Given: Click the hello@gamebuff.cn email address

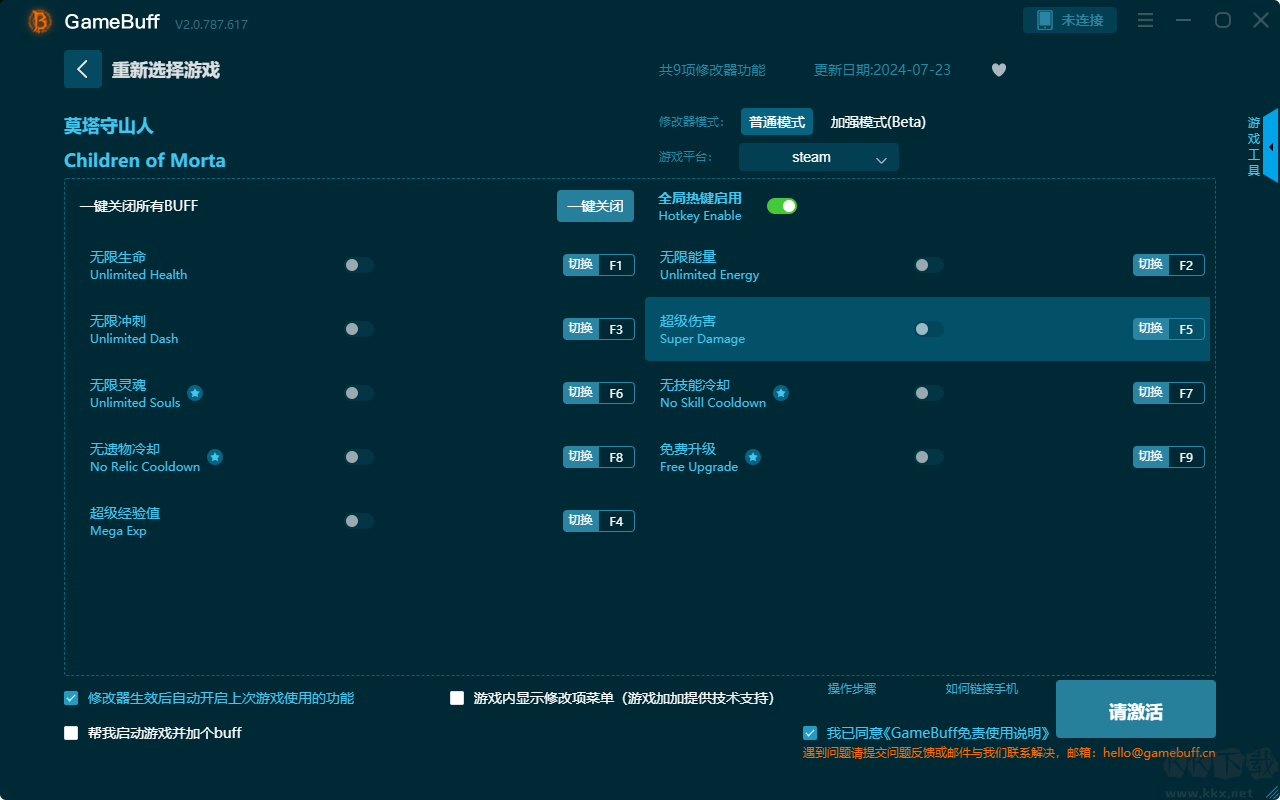Looking at the screenshot, I should (1159, 753).
